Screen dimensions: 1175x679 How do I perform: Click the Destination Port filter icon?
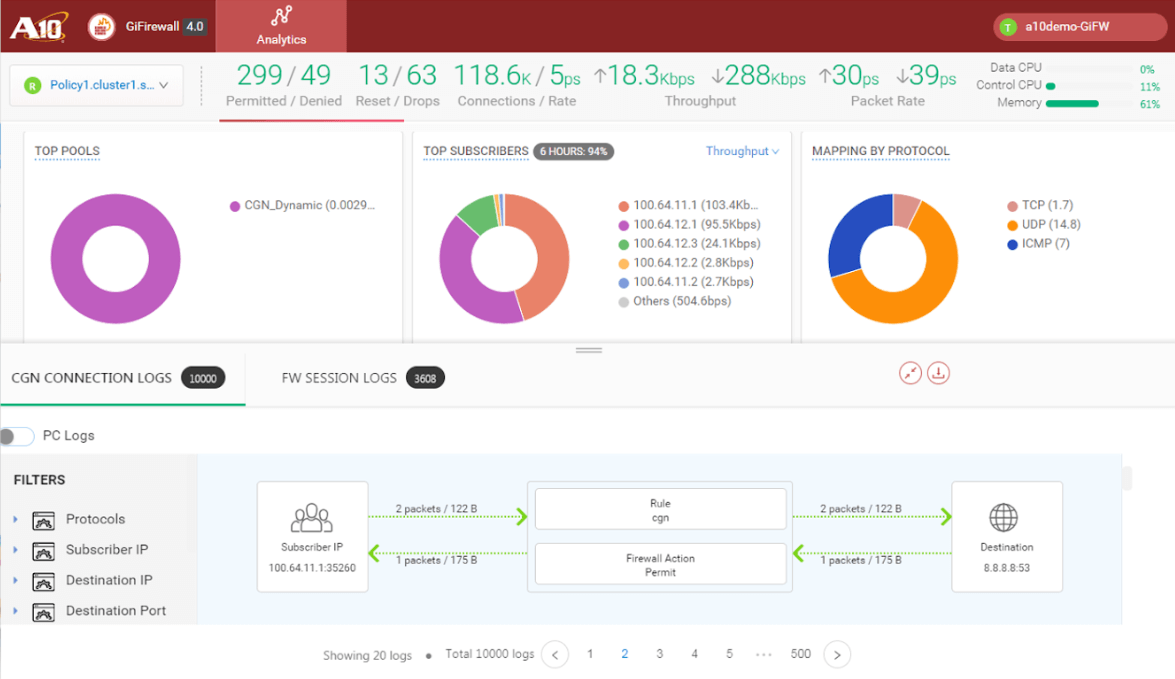[43, 612]
